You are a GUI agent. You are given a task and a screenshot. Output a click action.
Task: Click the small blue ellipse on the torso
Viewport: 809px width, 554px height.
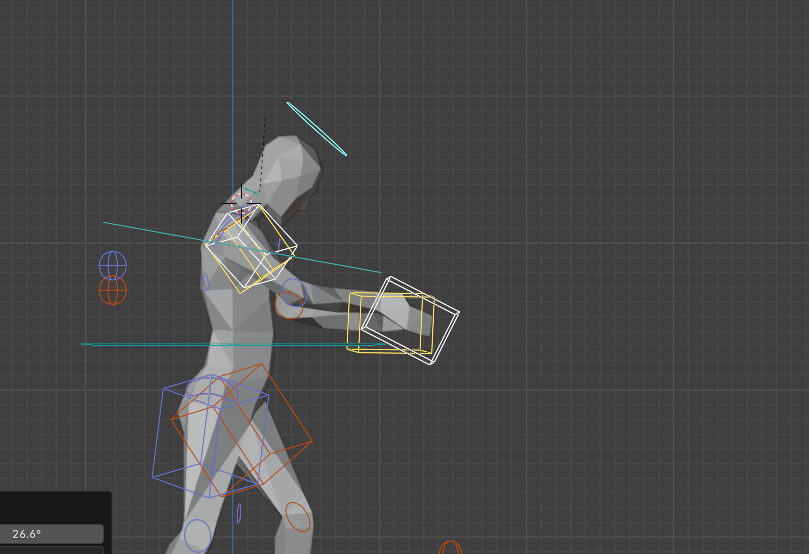click(x=206, y=282)
